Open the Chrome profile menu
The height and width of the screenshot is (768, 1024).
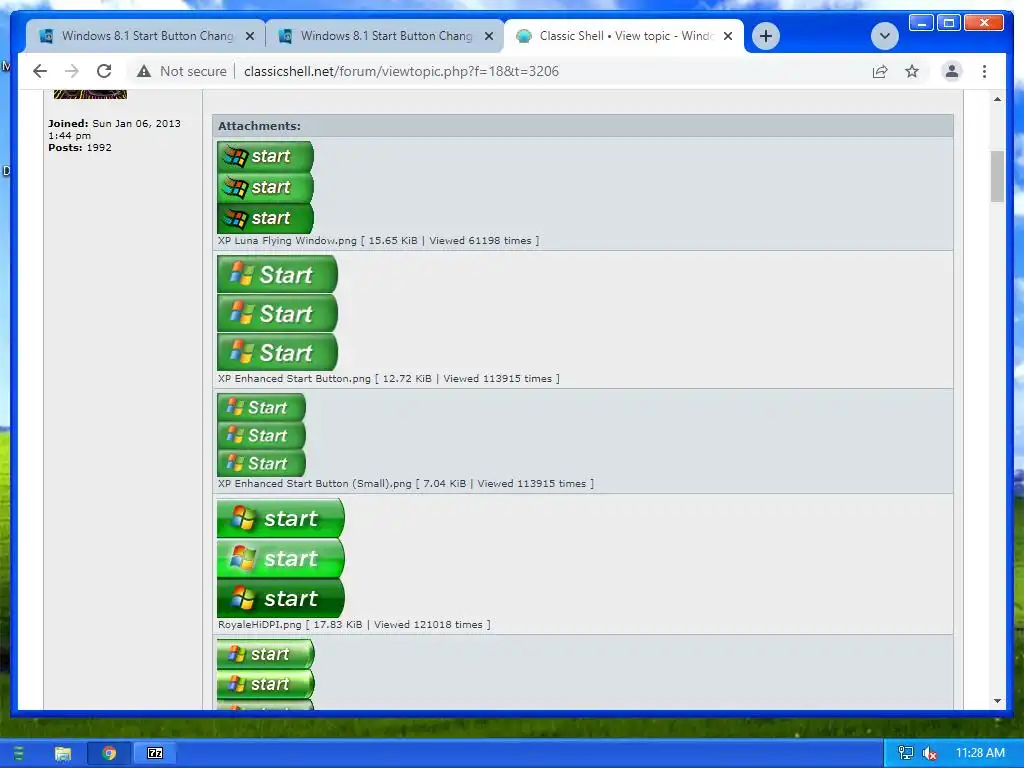pos(952,71)
